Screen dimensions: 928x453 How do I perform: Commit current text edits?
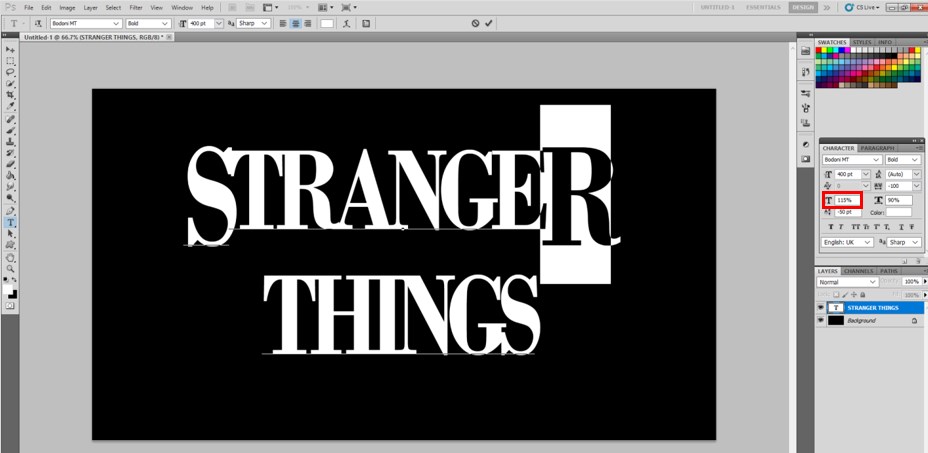tap(488, 23)
